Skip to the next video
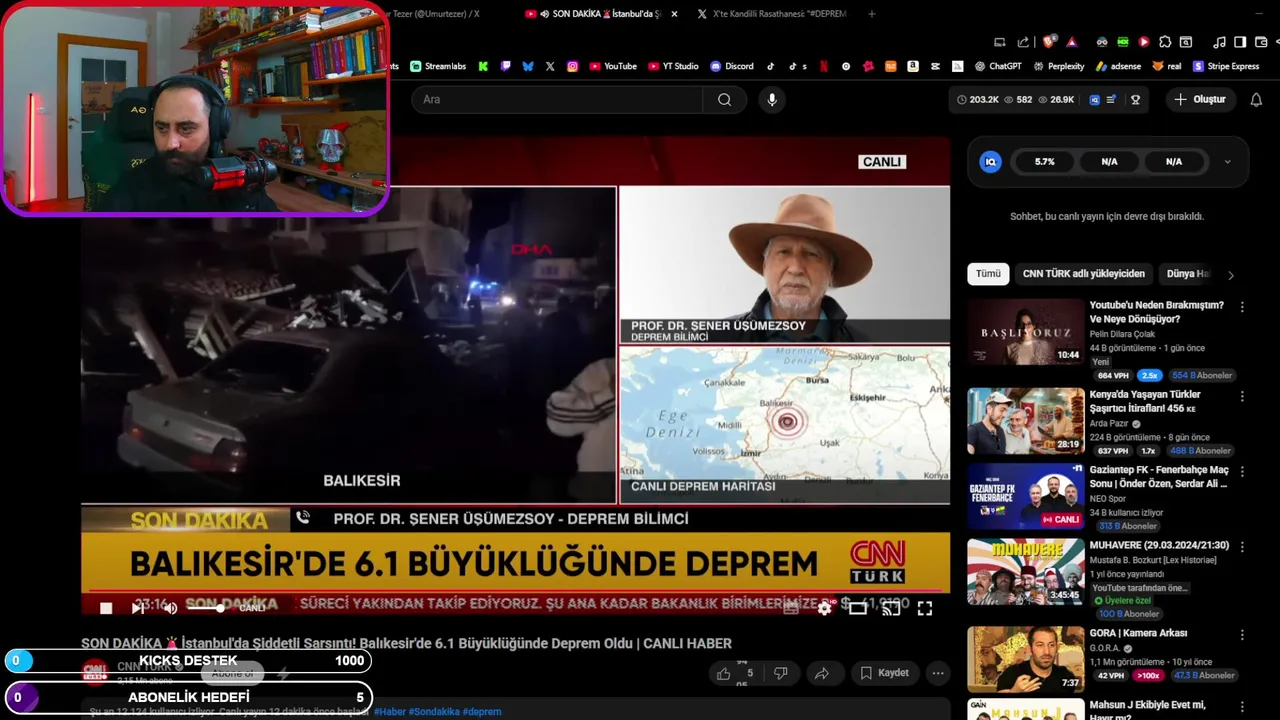The height and width of the screenshot is (720, 1280). [138, 608]
